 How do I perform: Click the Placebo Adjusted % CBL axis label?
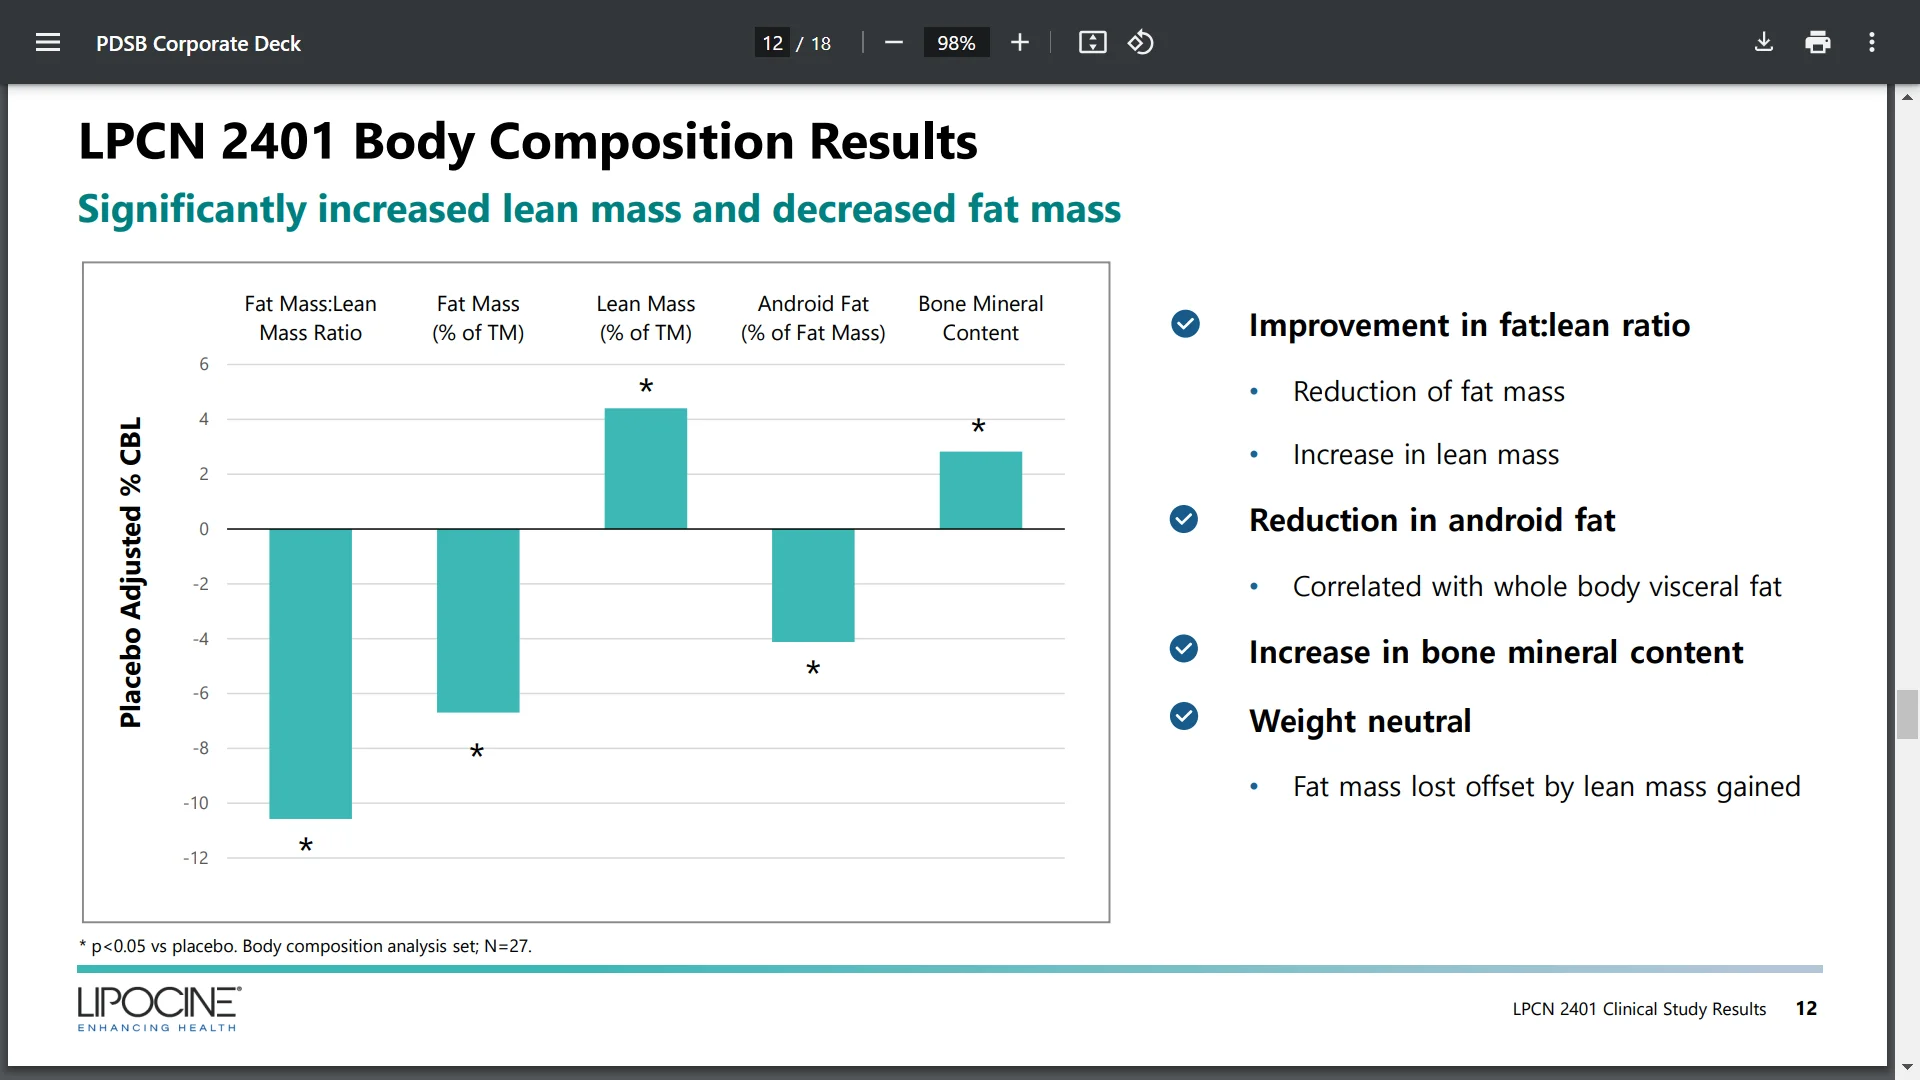(x=131, y=572)
